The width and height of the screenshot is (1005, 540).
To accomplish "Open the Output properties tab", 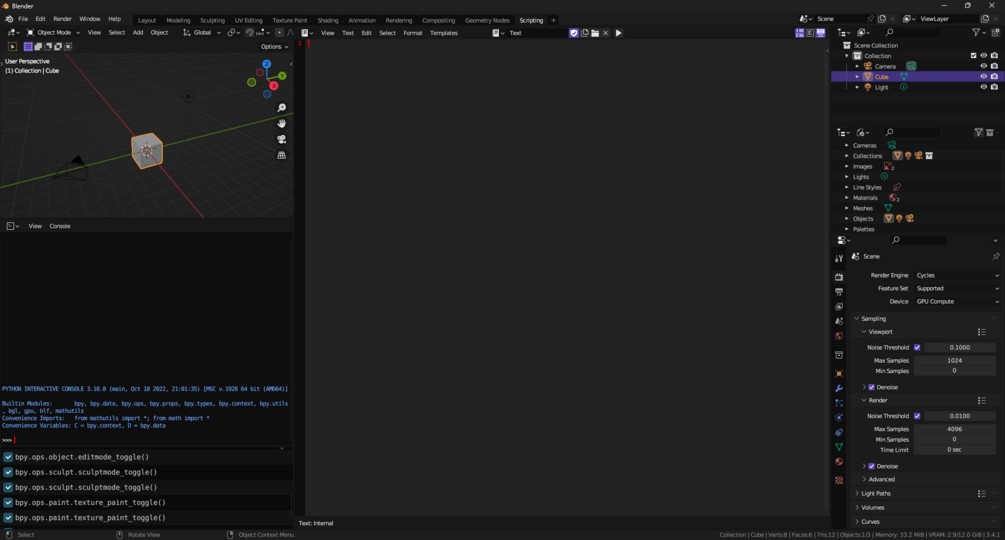I will [x=839, y=292].
